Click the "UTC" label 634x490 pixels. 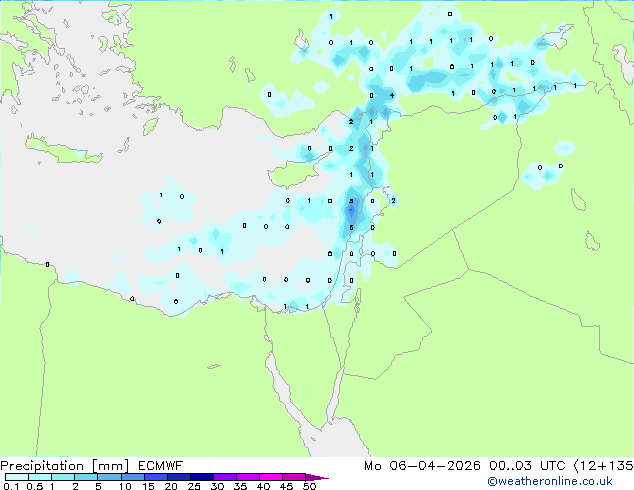(x=553, y=466)
